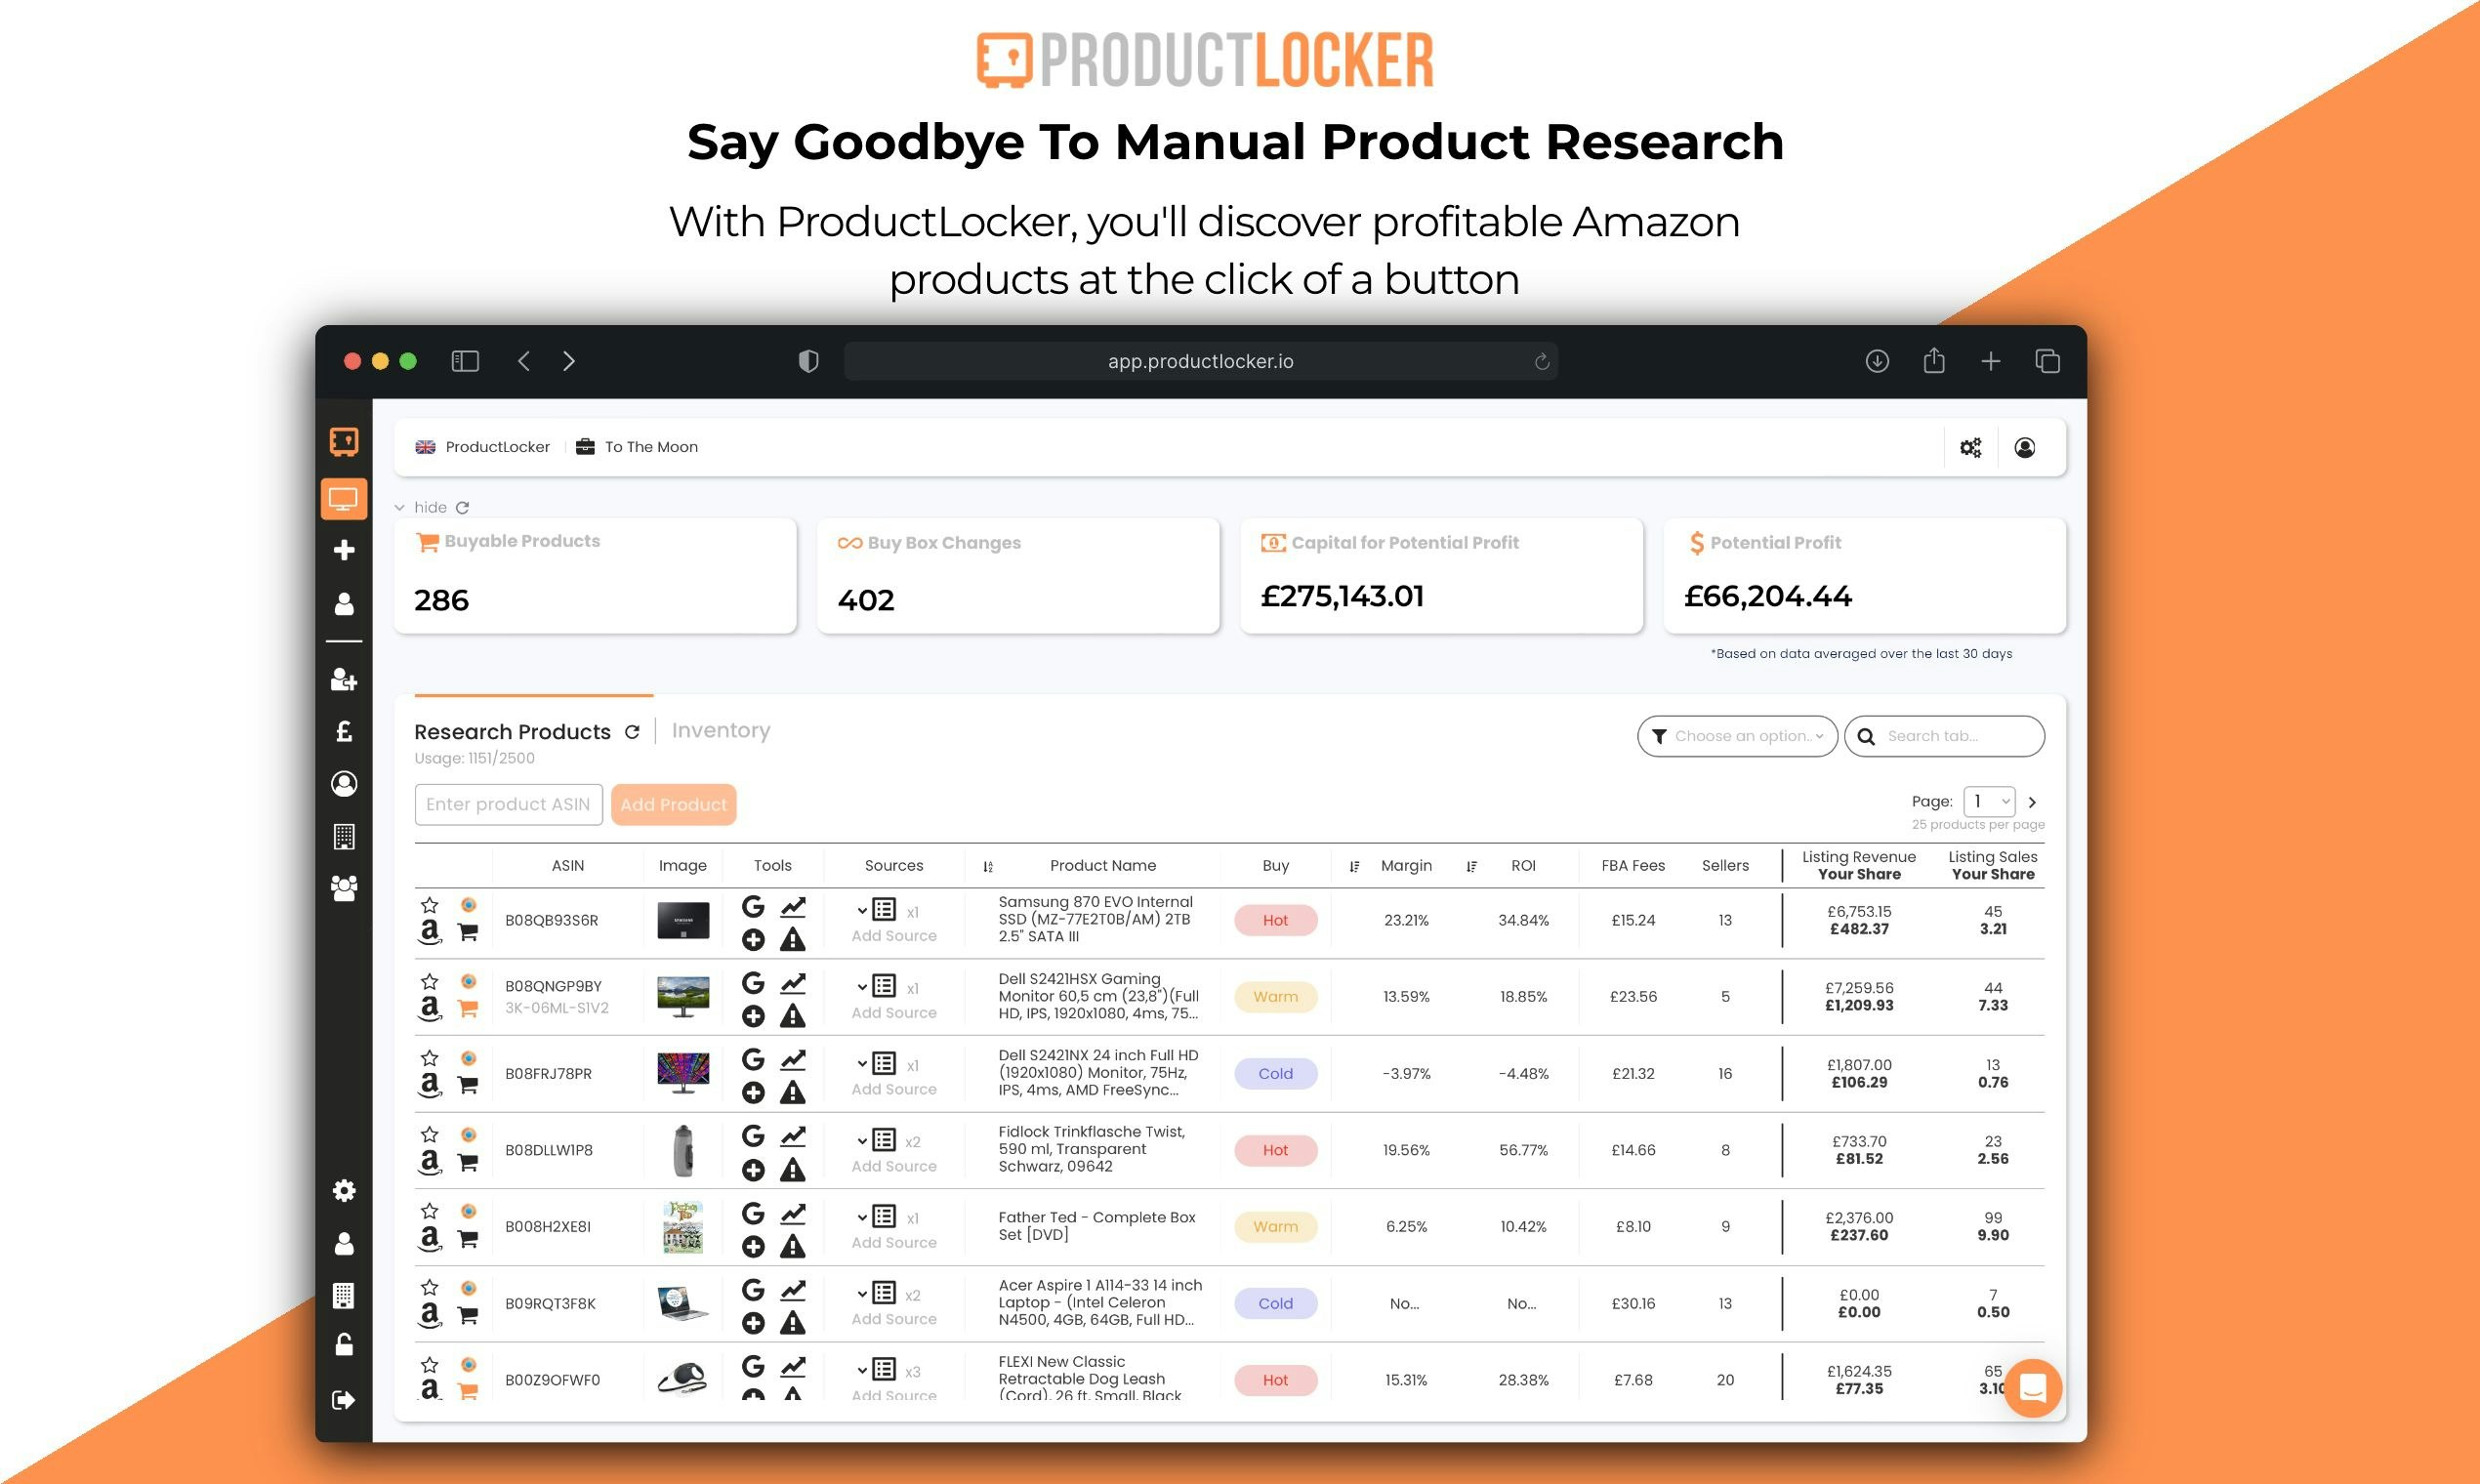Click the Cold badge for B08FRJ78PR
The width and height of the screenshot is (2480, 1484).
1275,1073
